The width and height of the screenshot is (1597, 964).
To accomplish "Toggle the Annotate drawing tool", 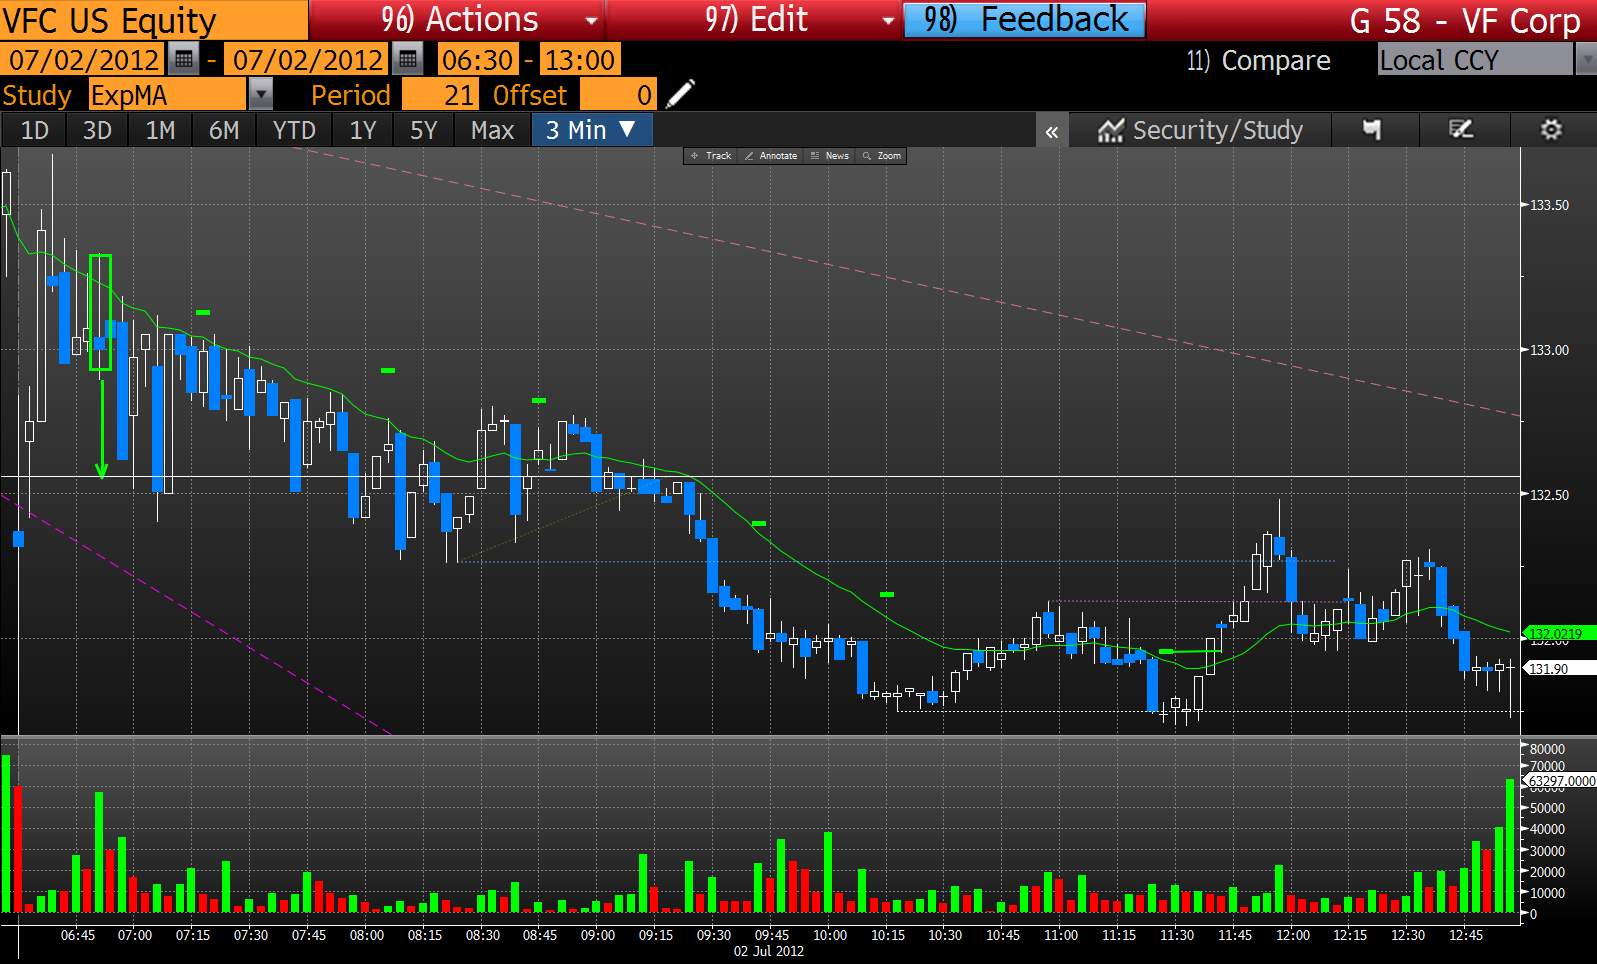I will pyautogui.click(x=771, y=156).
